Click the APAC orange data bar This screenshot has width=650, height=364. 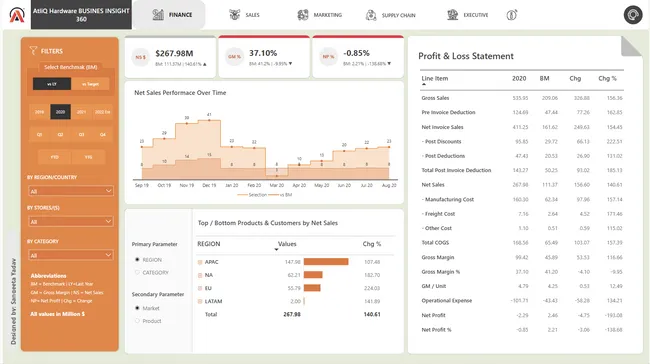(326, 262)
